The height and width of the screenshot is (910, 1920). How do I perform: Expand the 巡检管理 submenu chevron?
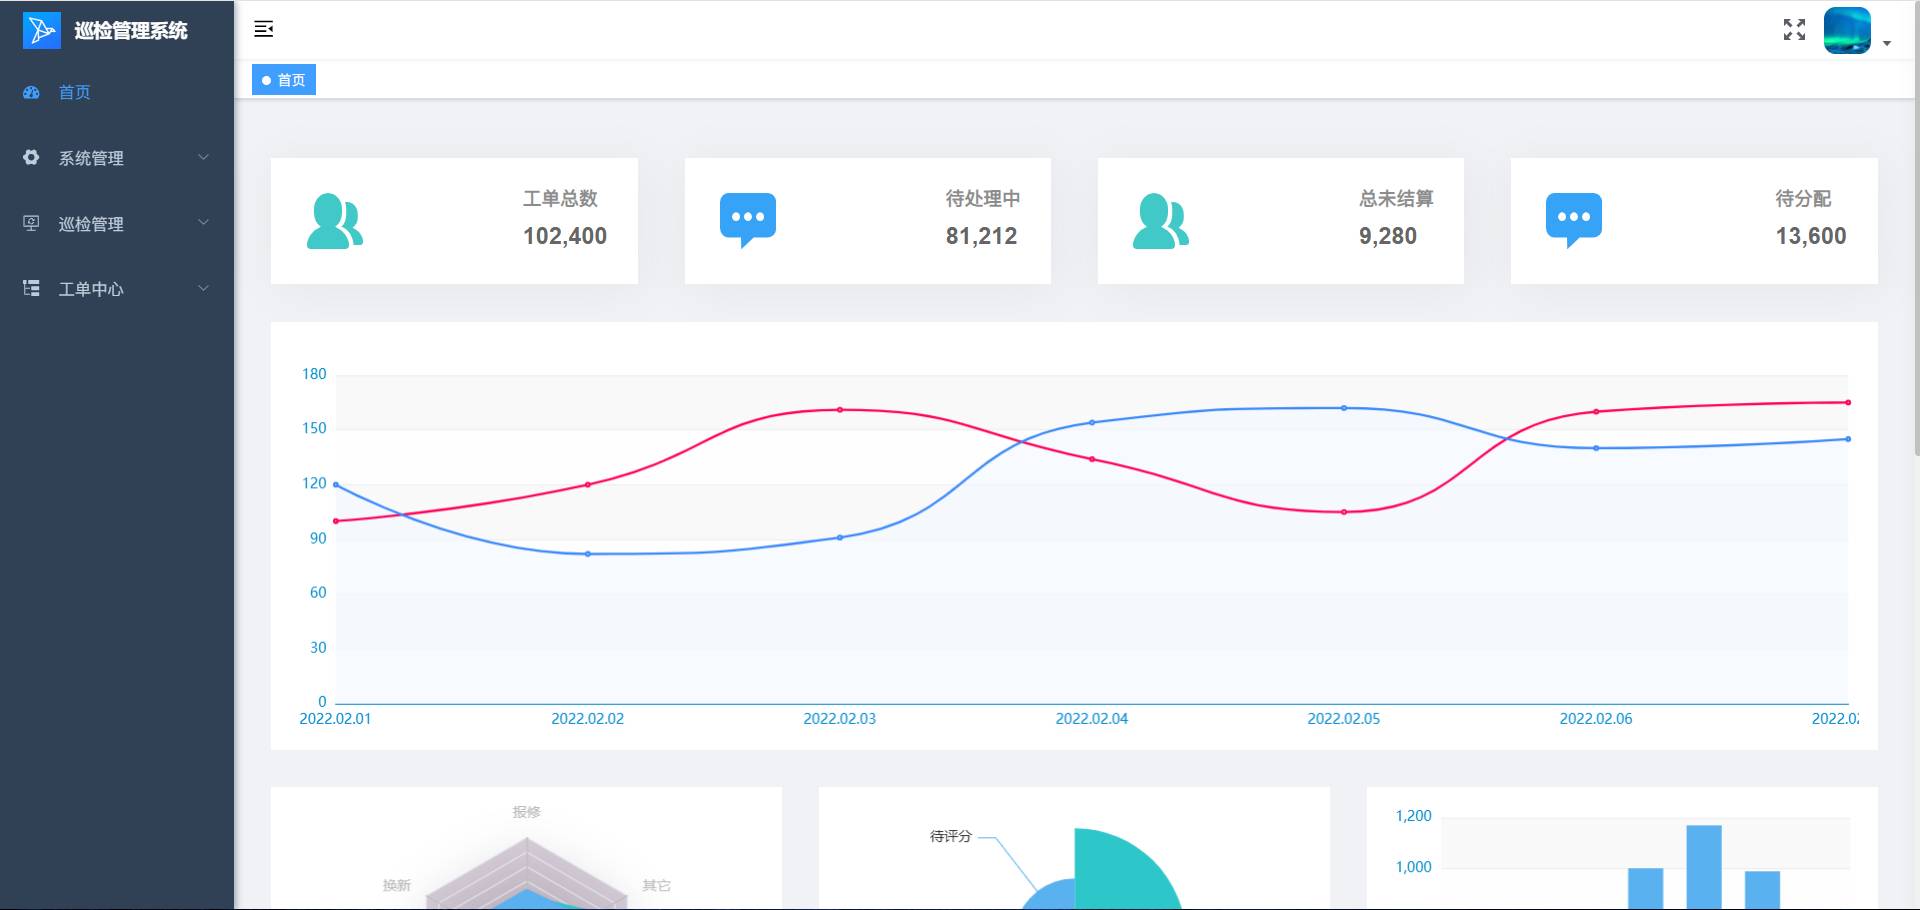click(203, 222)
